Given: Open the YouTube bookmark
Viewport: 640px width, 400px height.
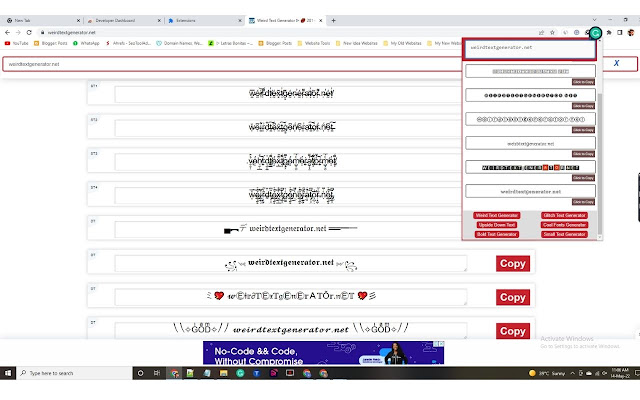Looking at the screenshot, I should click(17, 43).
